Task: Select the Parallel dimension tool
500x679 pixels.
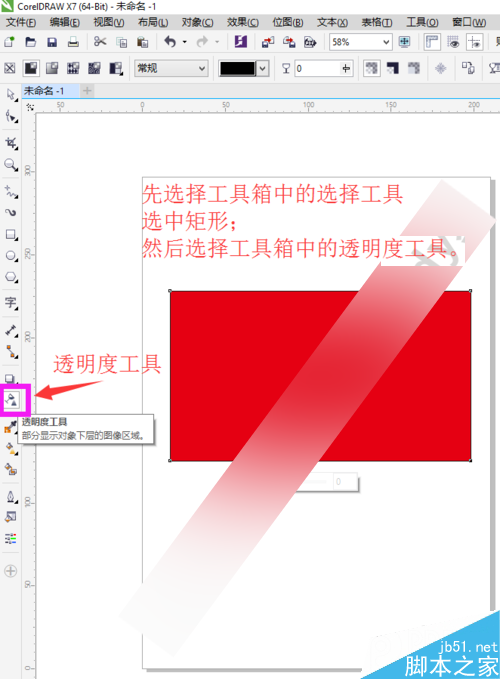Action: point(11,330)
